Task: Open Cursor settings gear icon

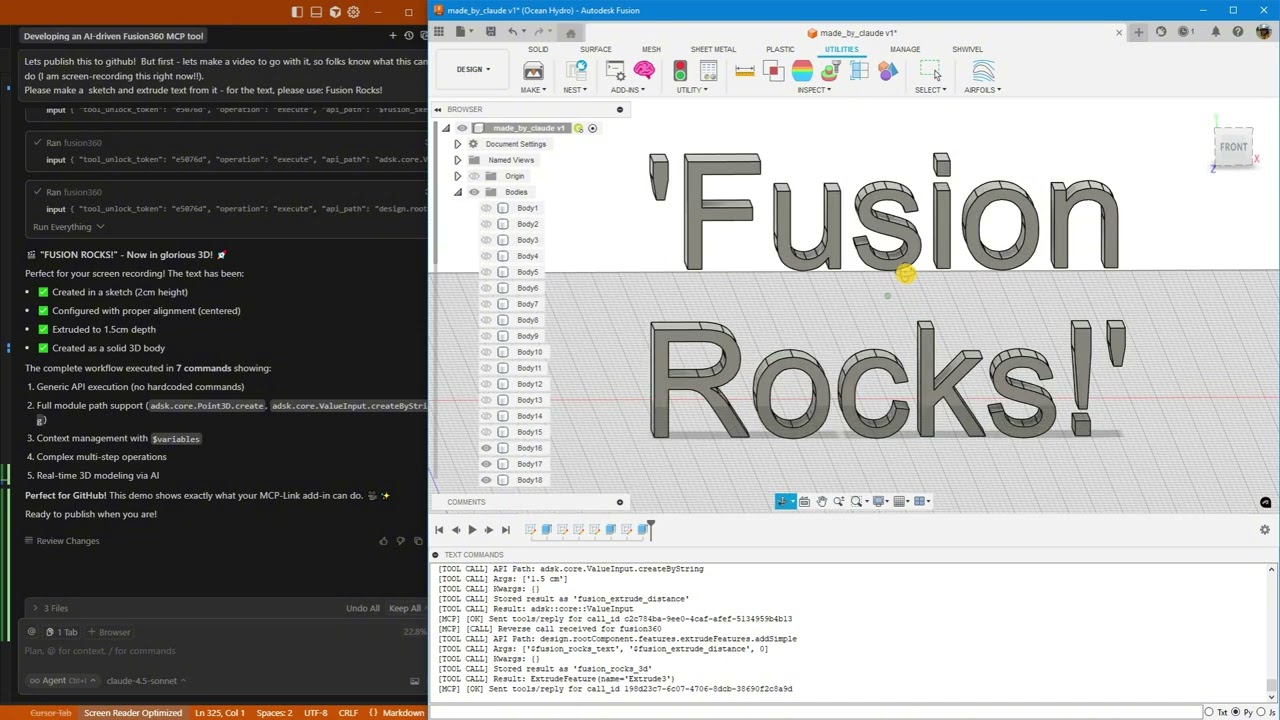Action: (353, 12)
